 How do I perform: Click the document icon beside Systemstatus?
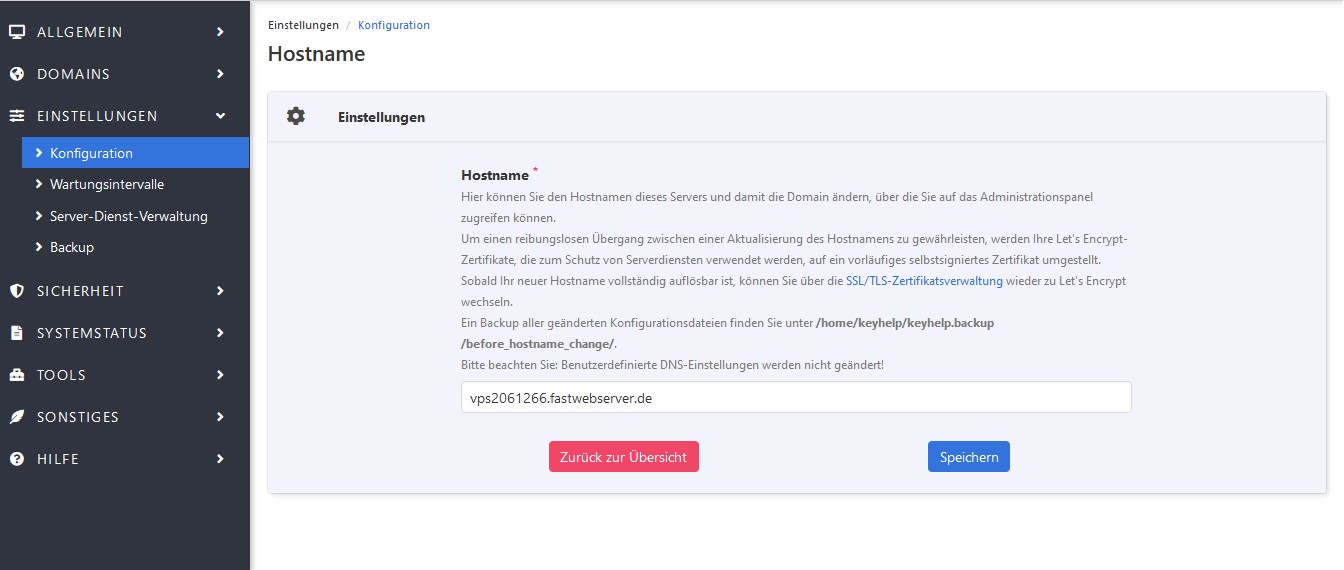pos(16,333)
